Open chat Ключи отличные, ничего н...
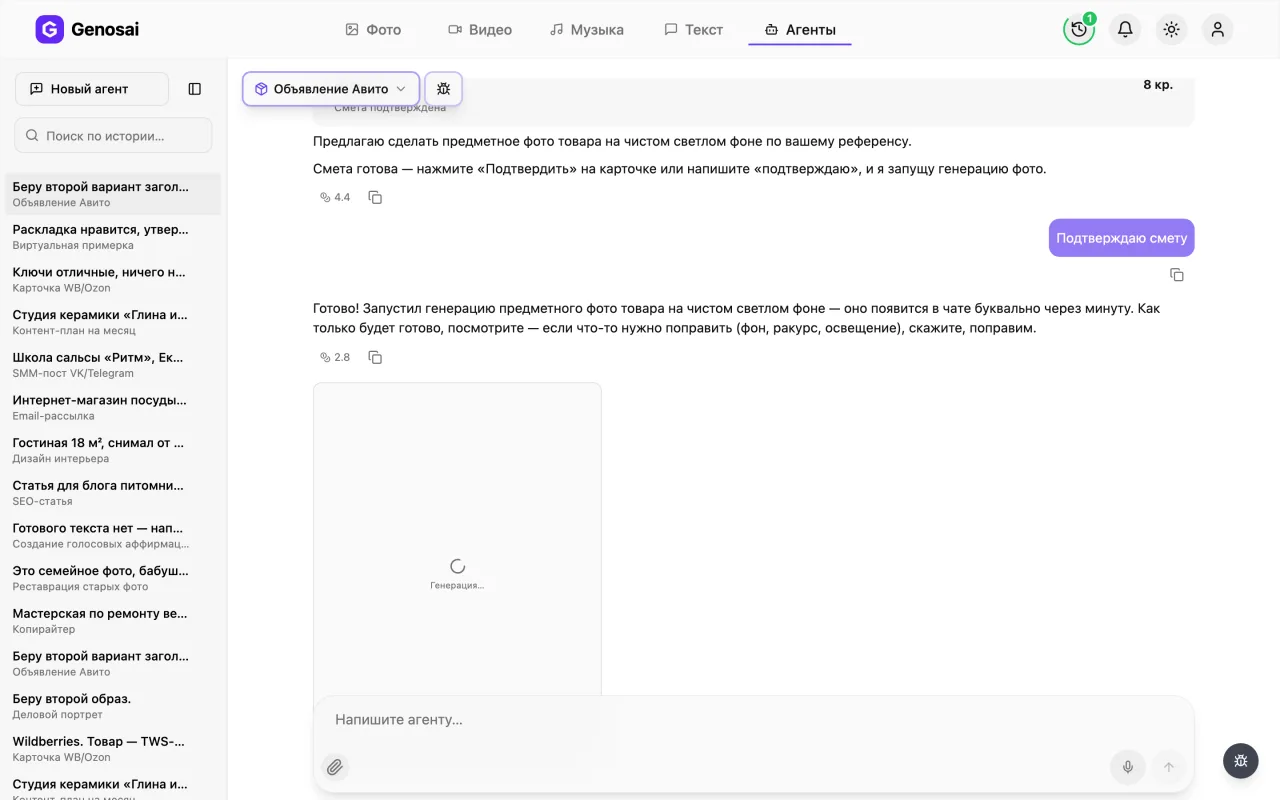 [113, 279]
